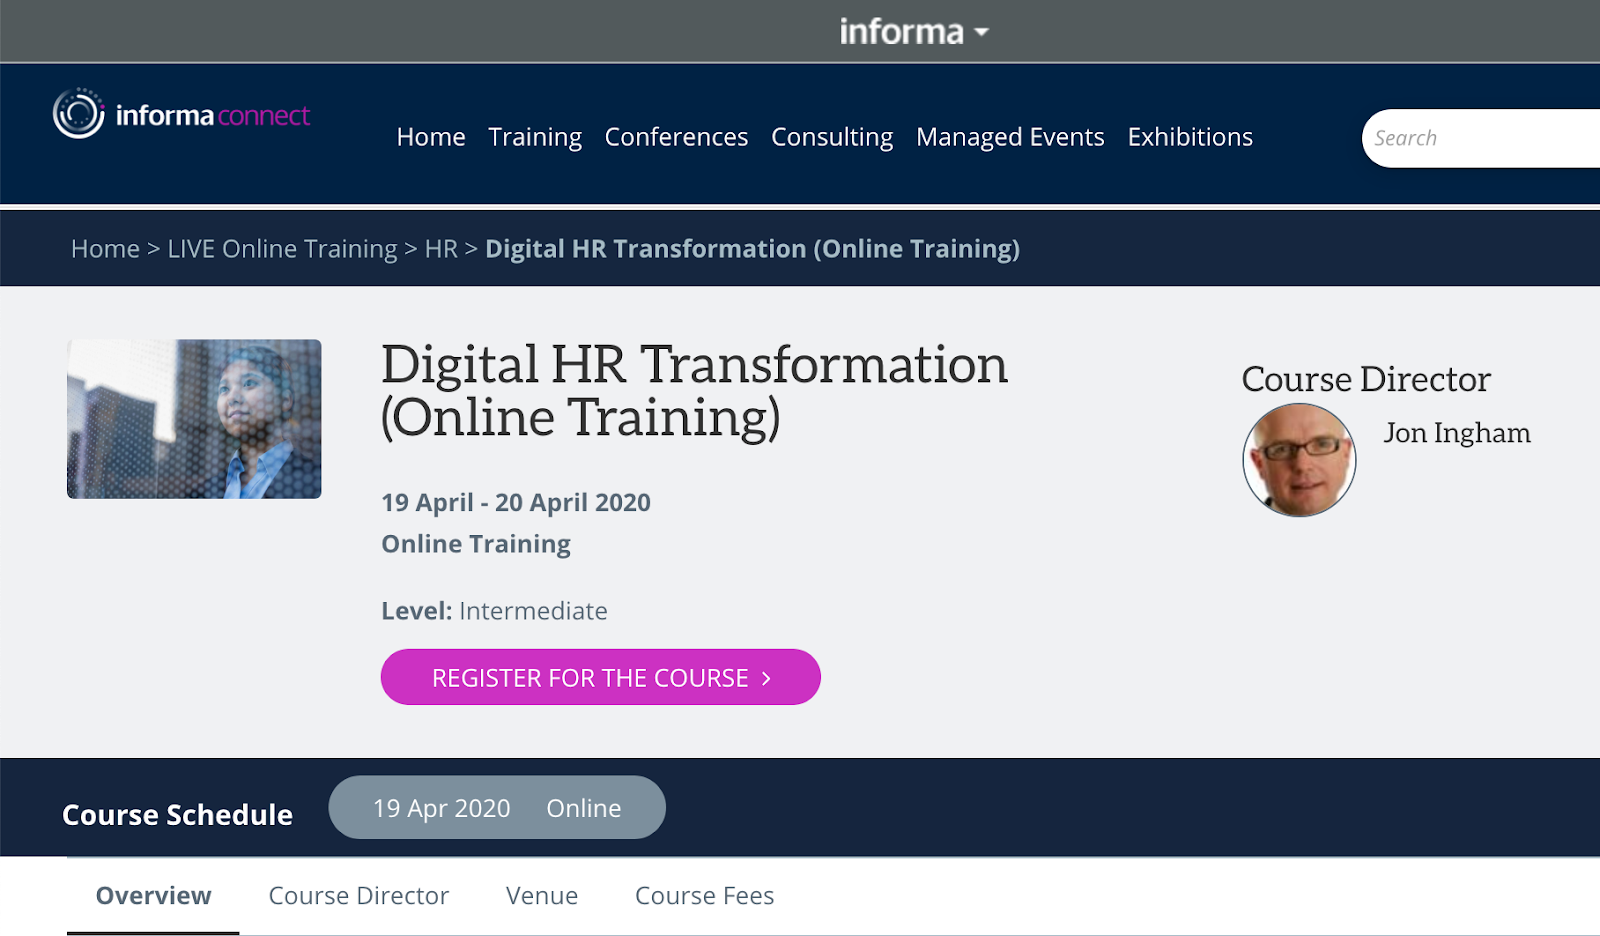Click the informa connect logo

180,114
